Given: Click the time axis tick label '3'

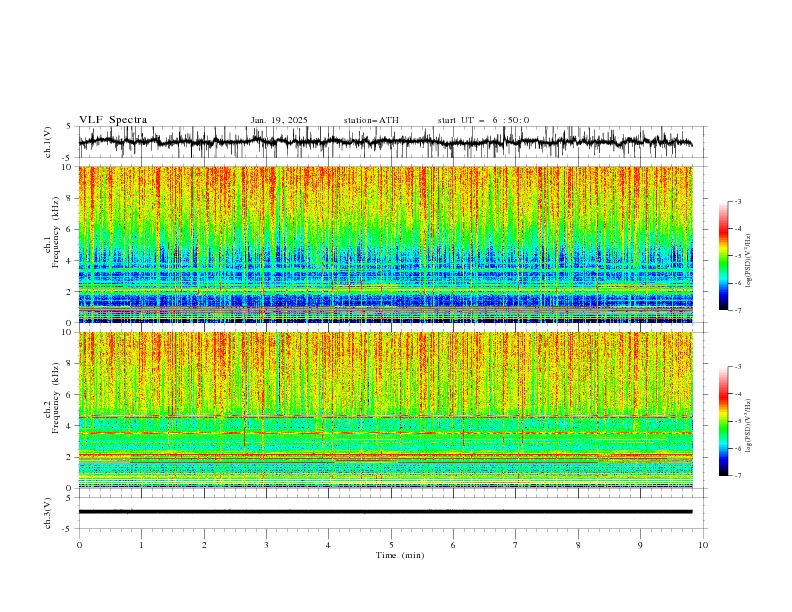Looking at the screenshot, I should (x=266, y=545).
